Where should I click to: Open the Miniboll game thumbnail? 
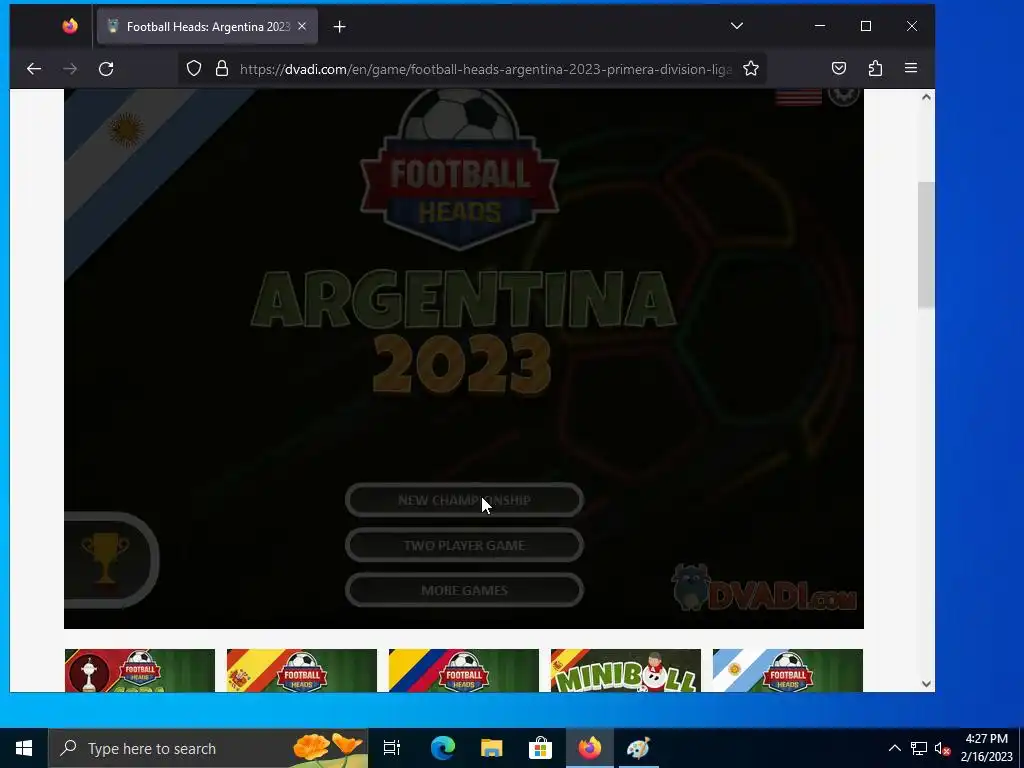click(x=626, y=671)
